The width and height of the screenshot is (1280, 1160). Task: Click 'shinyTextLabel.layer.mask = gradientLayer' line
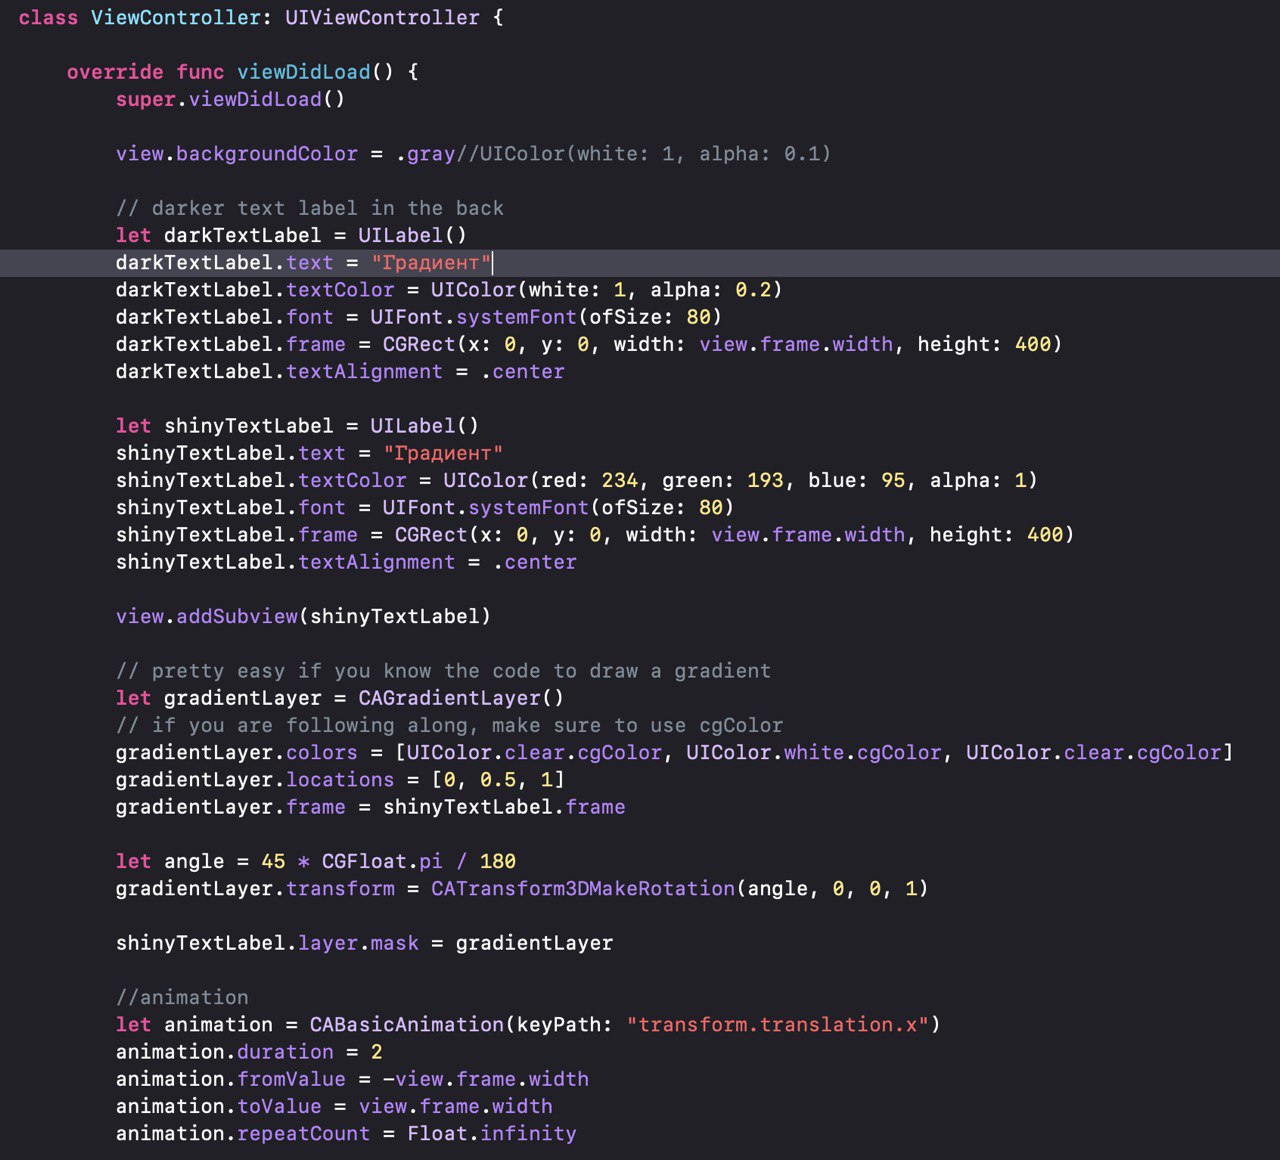point(364,943)
